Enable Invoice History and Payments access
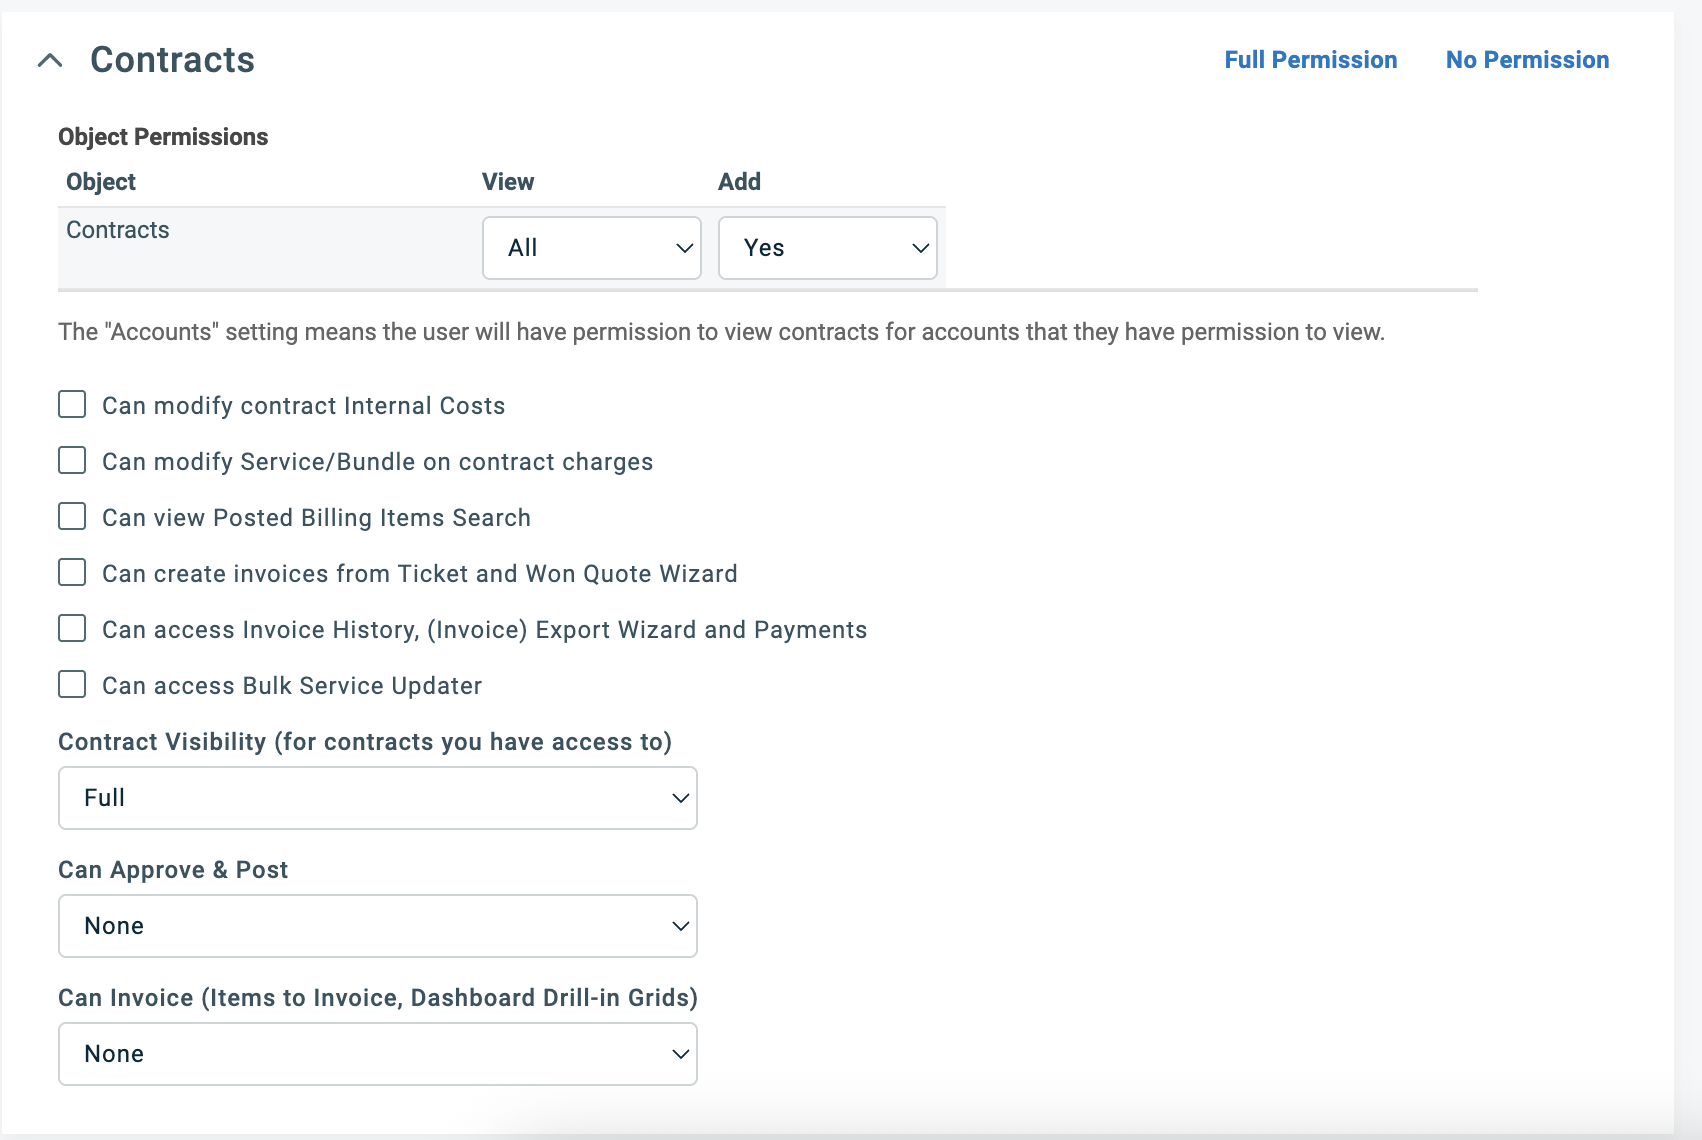 [x=71, y=628]
